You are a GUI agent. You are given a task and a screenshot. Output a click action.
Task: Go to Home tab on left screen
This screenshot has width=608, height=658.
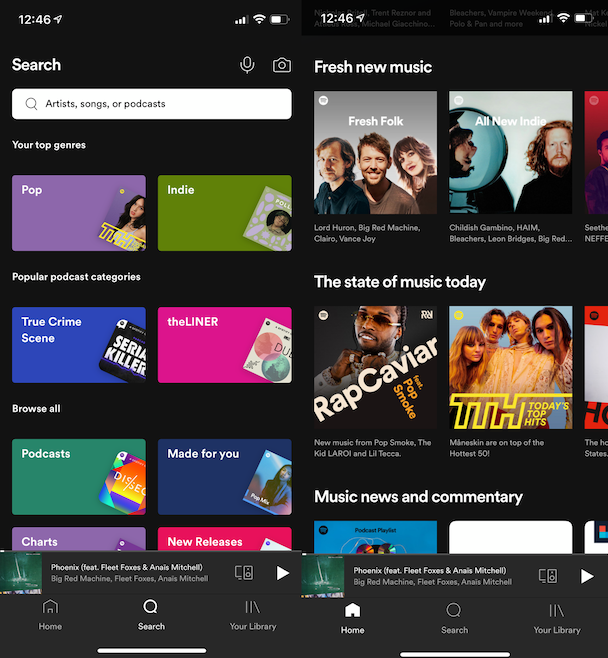[50, 615]
